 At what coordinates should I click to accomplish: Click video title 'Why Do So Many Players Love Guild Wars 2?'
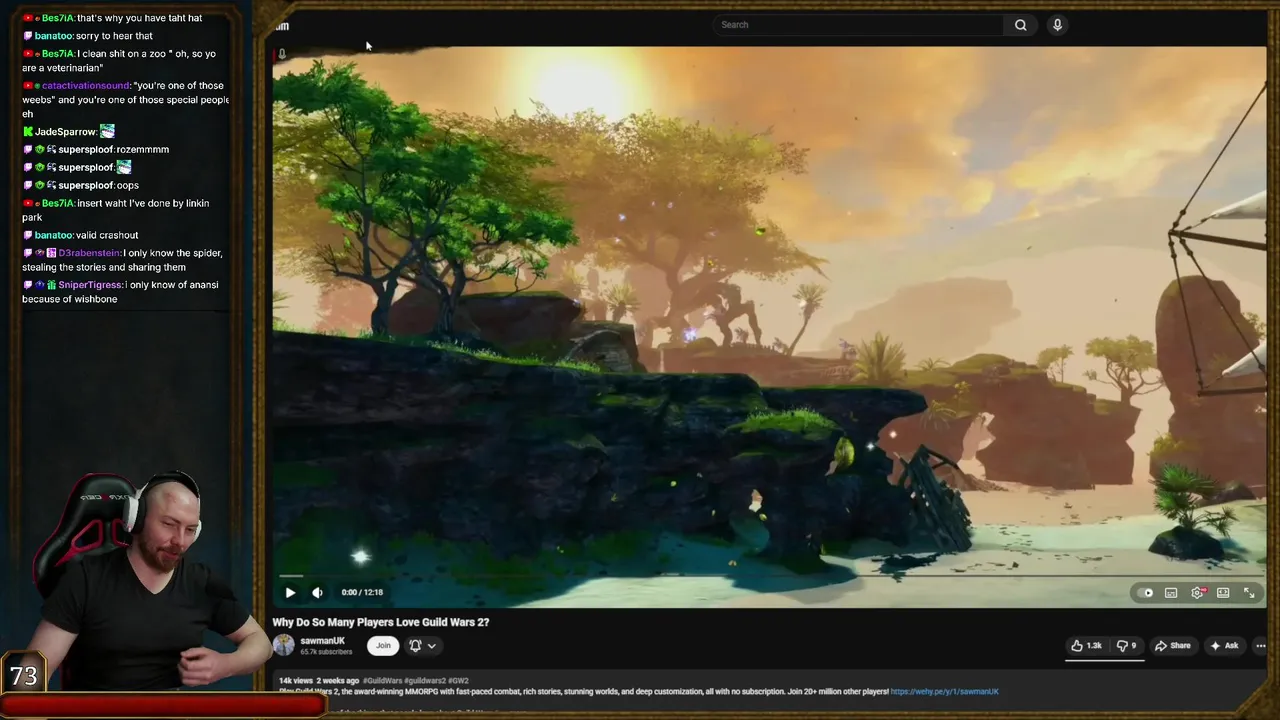pos(381,622)
